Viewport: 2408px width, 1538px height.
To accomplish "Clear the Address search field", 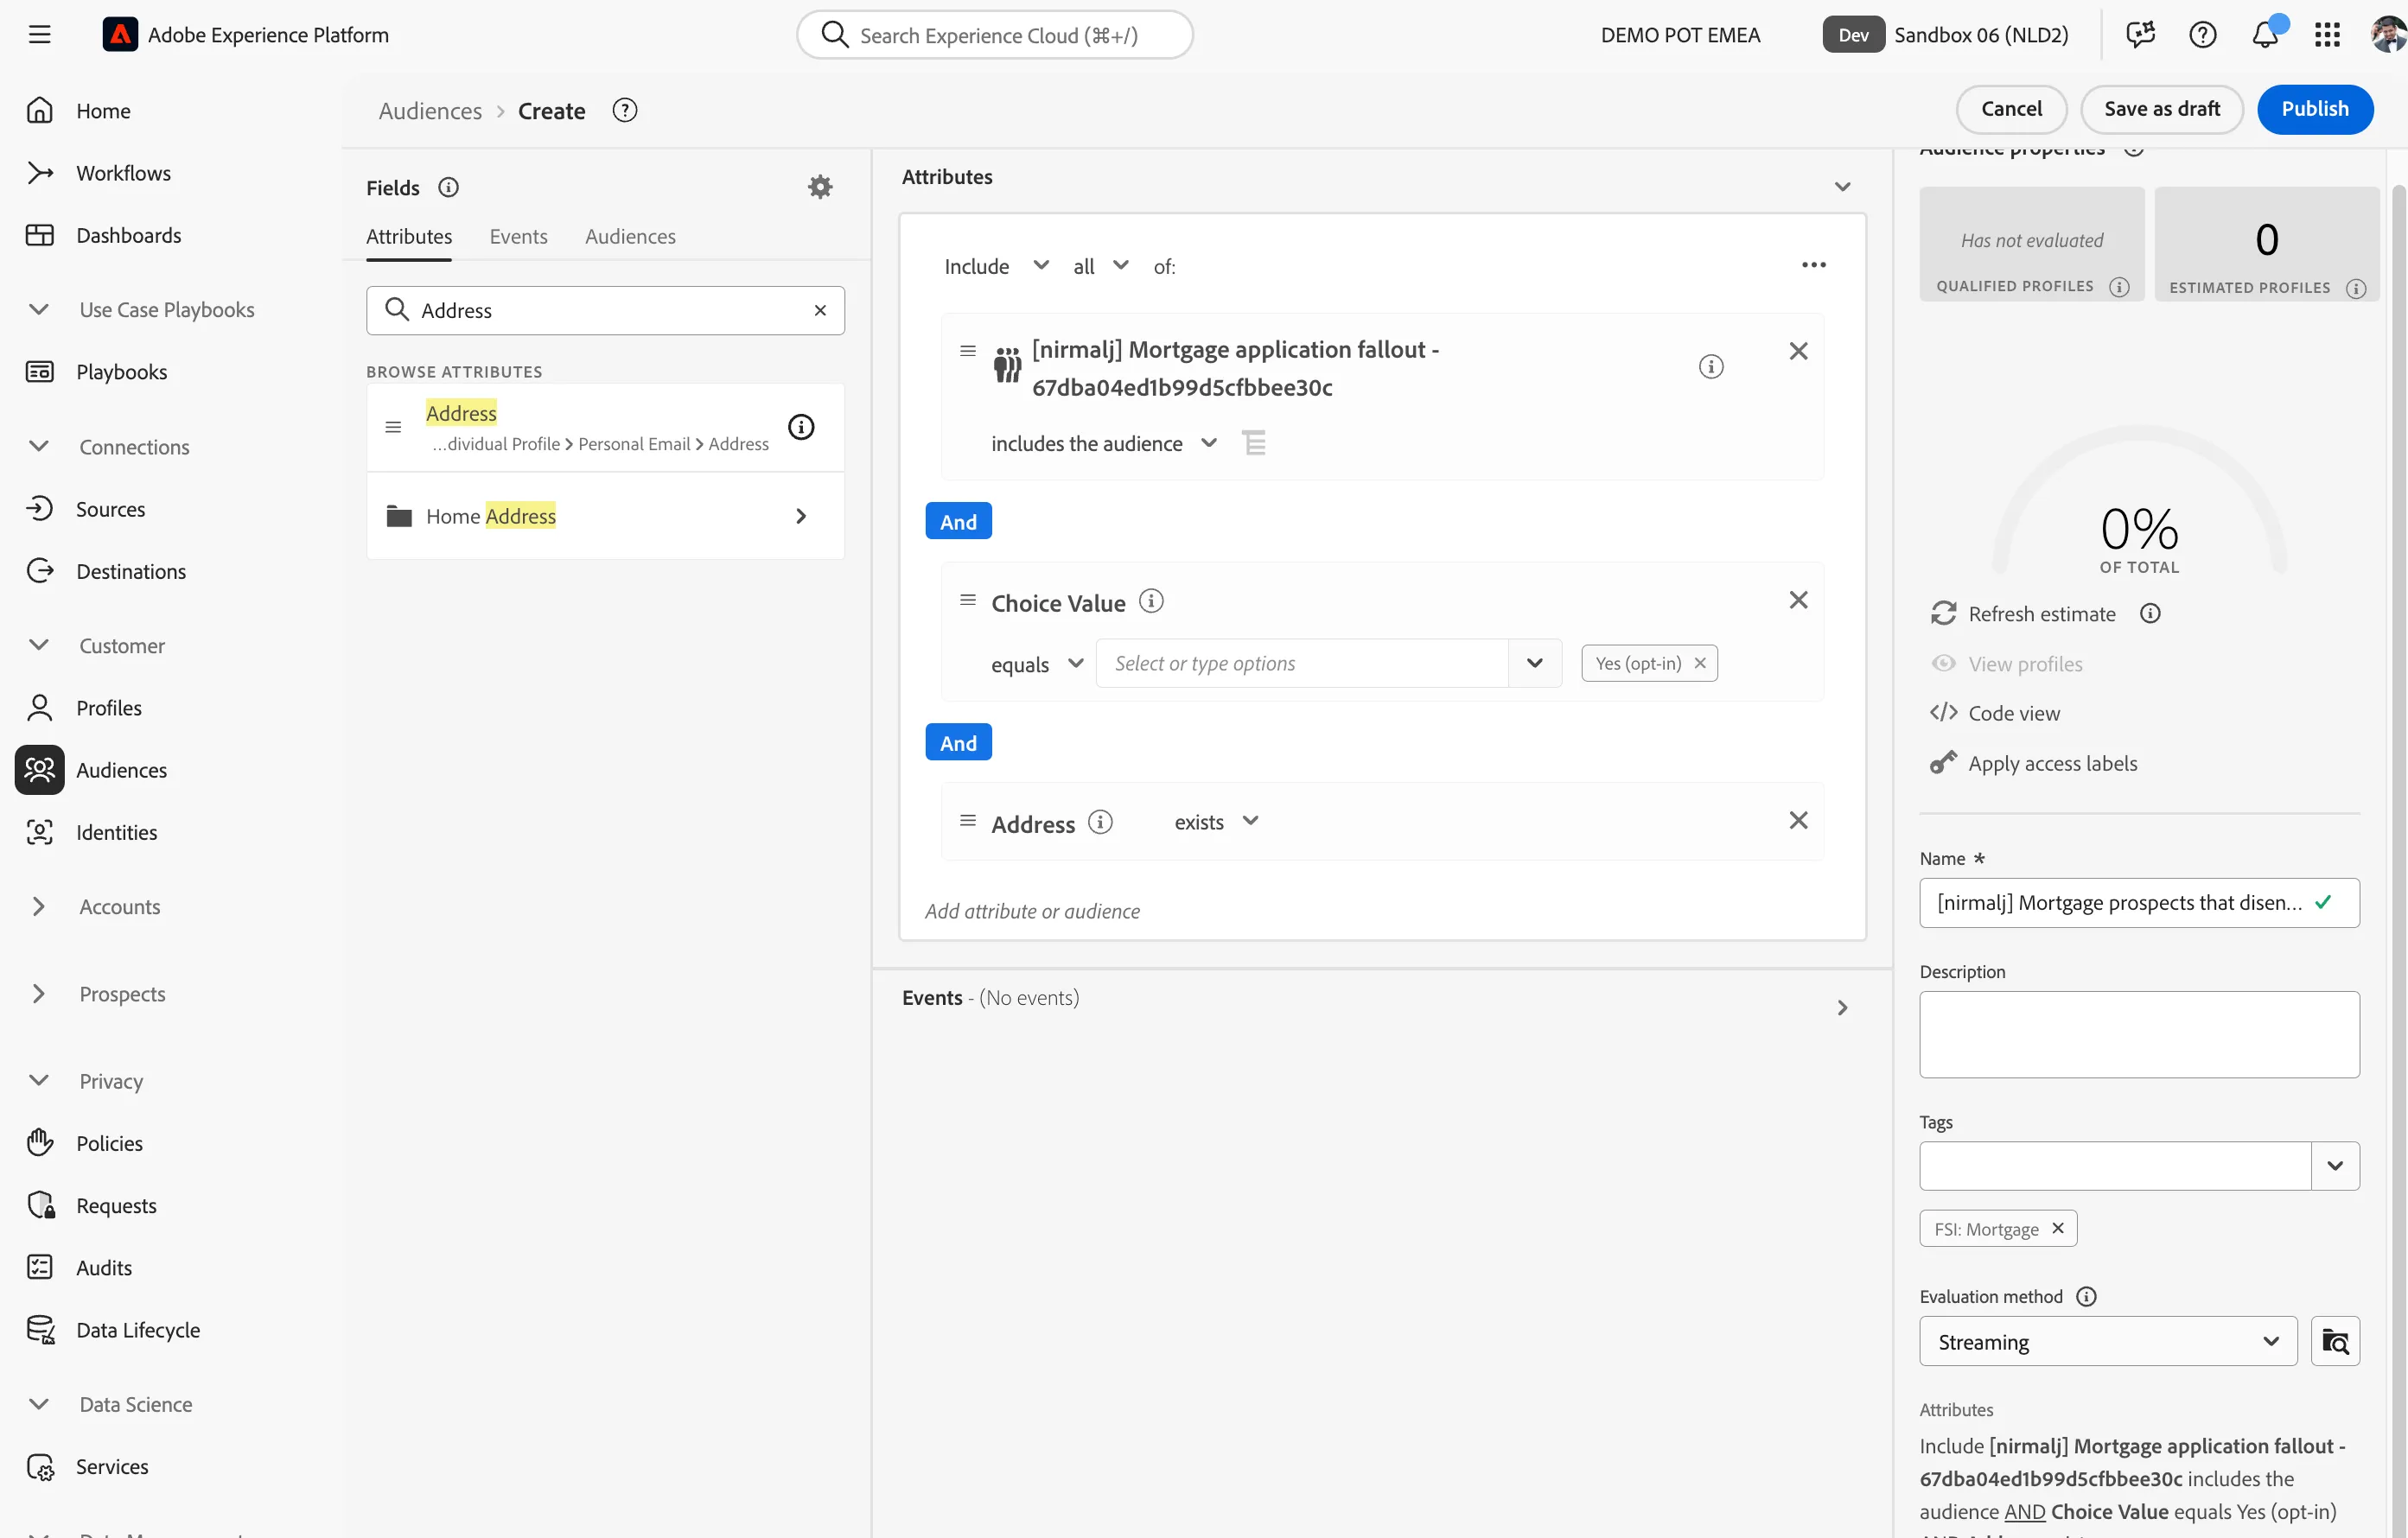I will 820,310.
